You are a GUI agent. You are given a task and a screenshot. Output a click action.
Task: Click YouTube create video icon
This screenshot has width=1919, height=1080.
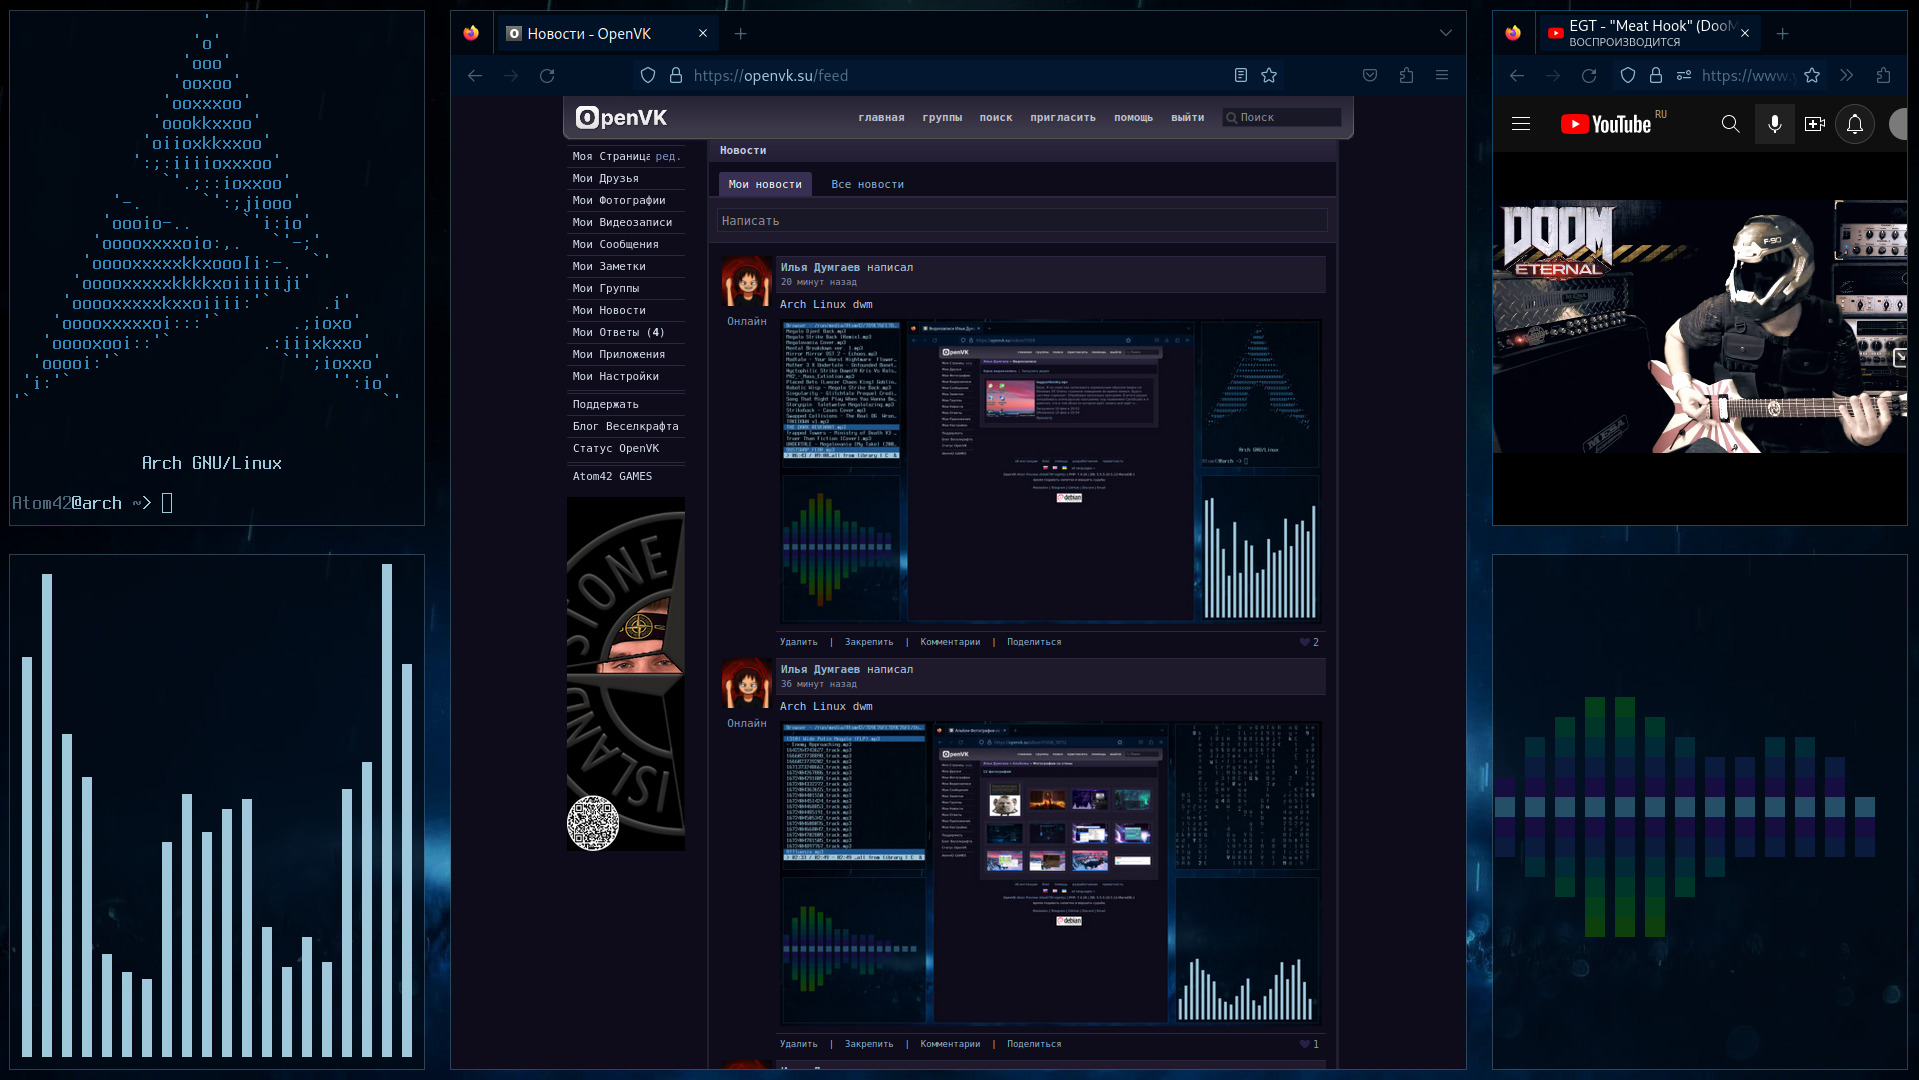(1814, 124)
